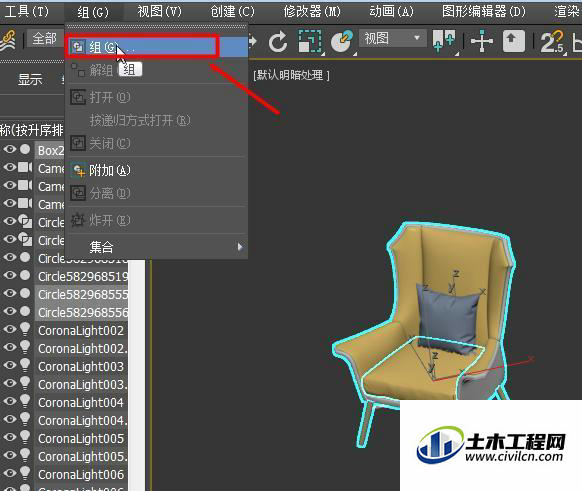
Task: Open the 视图(V) menu
Action: point(159,12)
